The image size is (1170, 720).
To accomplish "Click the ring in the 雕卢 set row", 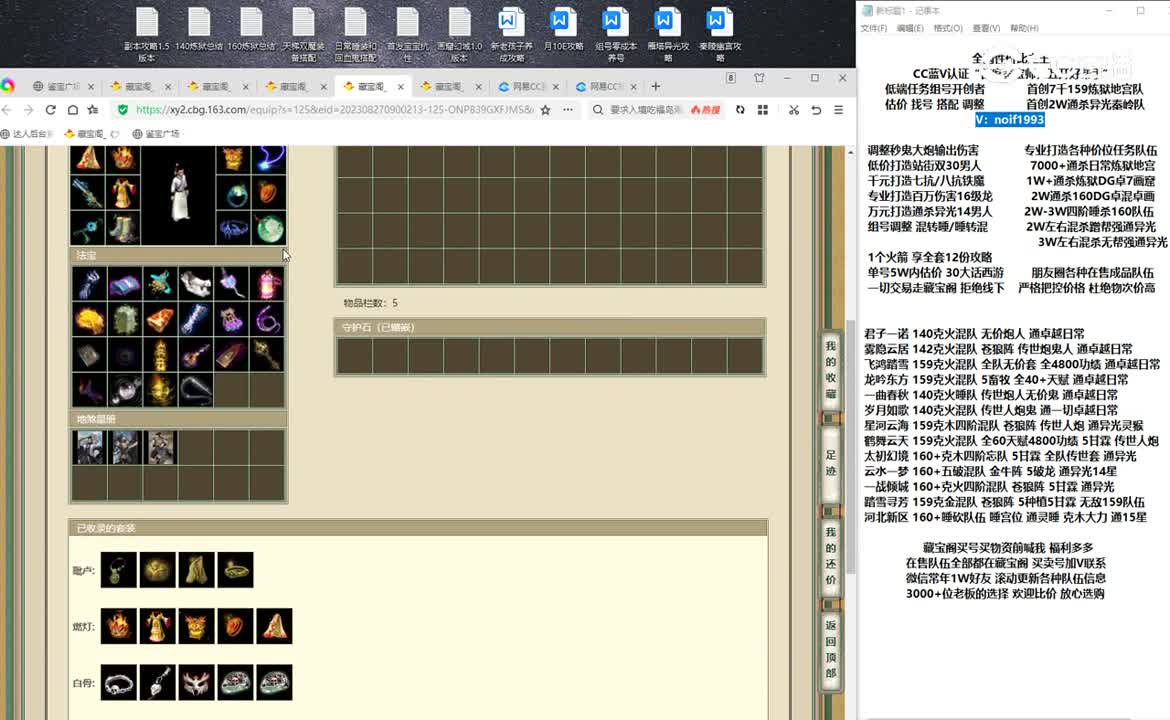I will point(235,570).
